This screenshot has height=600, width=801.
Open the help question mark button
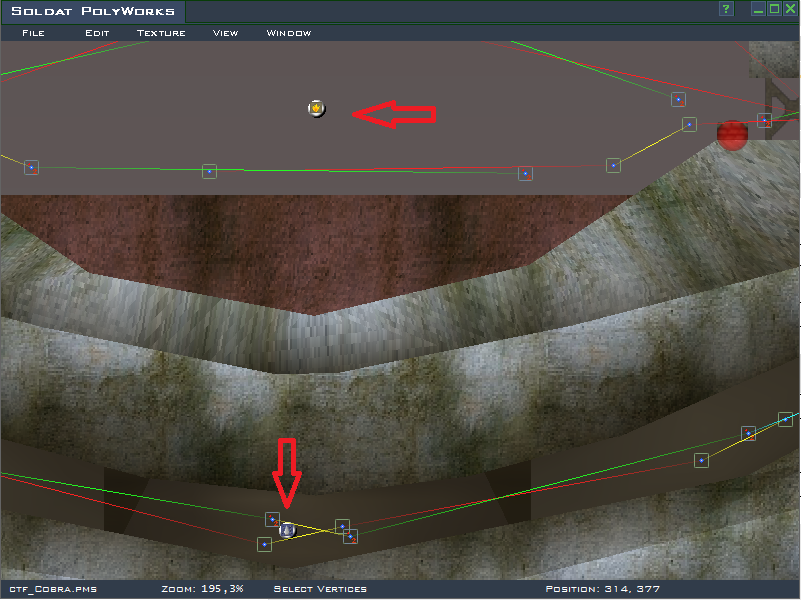pos(727,9)
